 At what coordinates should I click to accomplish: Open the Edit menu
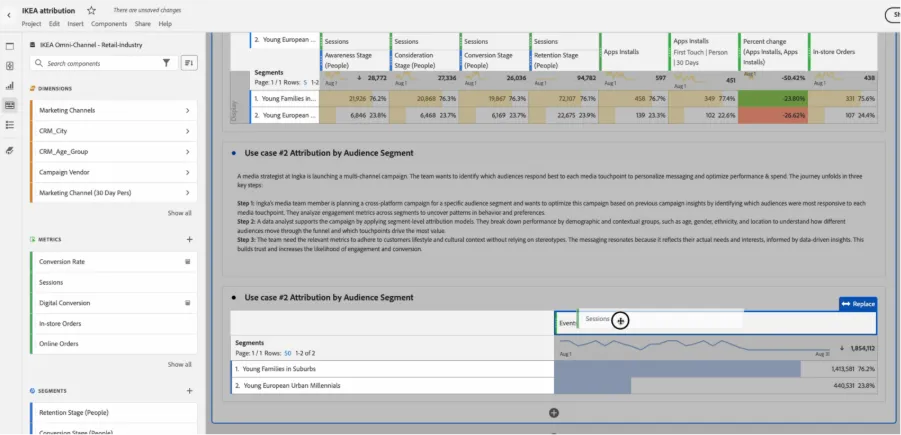tap(55, 24)
